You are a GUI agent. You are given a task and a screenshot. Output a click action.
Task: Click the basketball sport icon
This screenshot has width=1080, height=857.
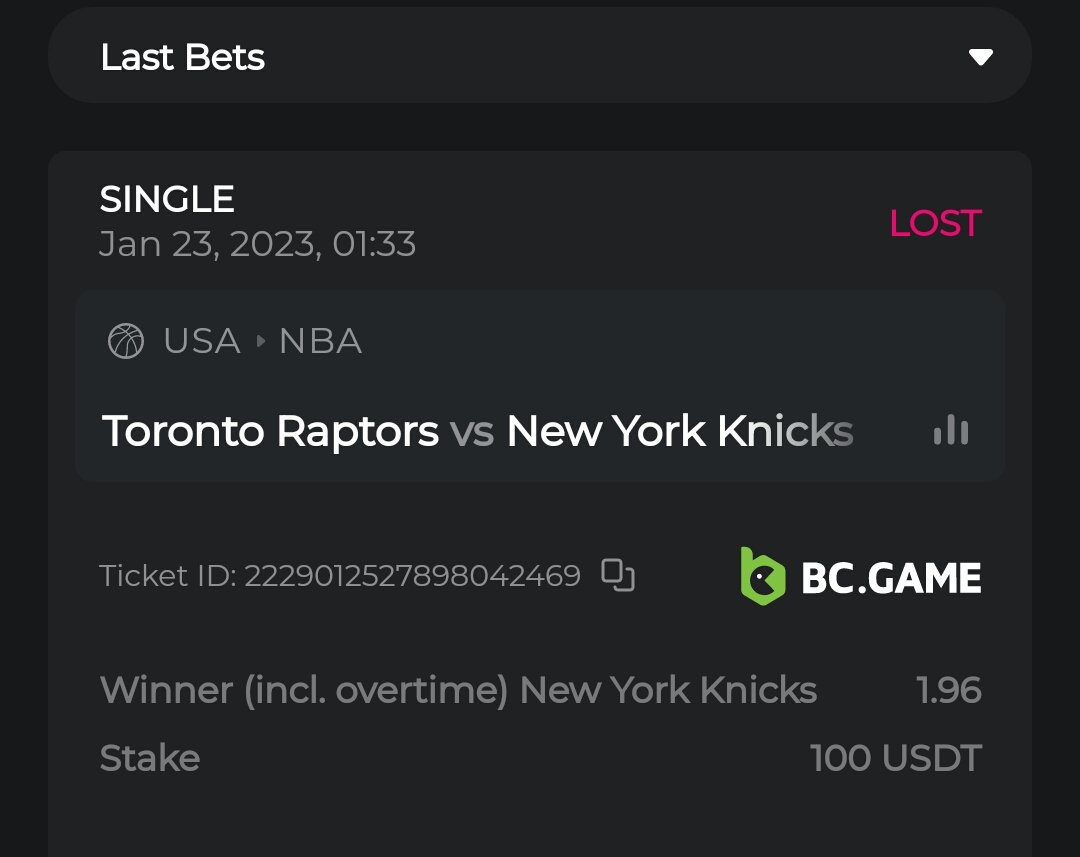(126, 342)
